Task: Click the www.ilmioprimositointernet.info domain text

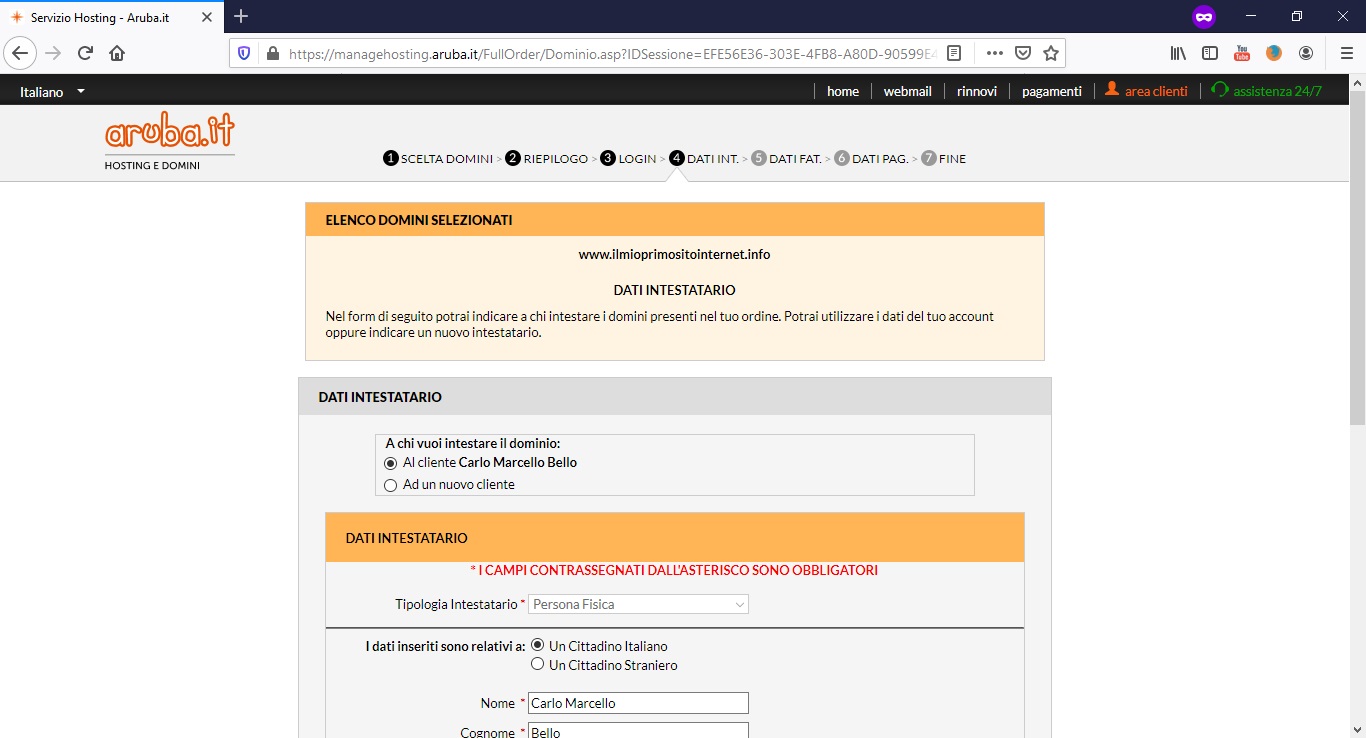Action: pos(674,254)
